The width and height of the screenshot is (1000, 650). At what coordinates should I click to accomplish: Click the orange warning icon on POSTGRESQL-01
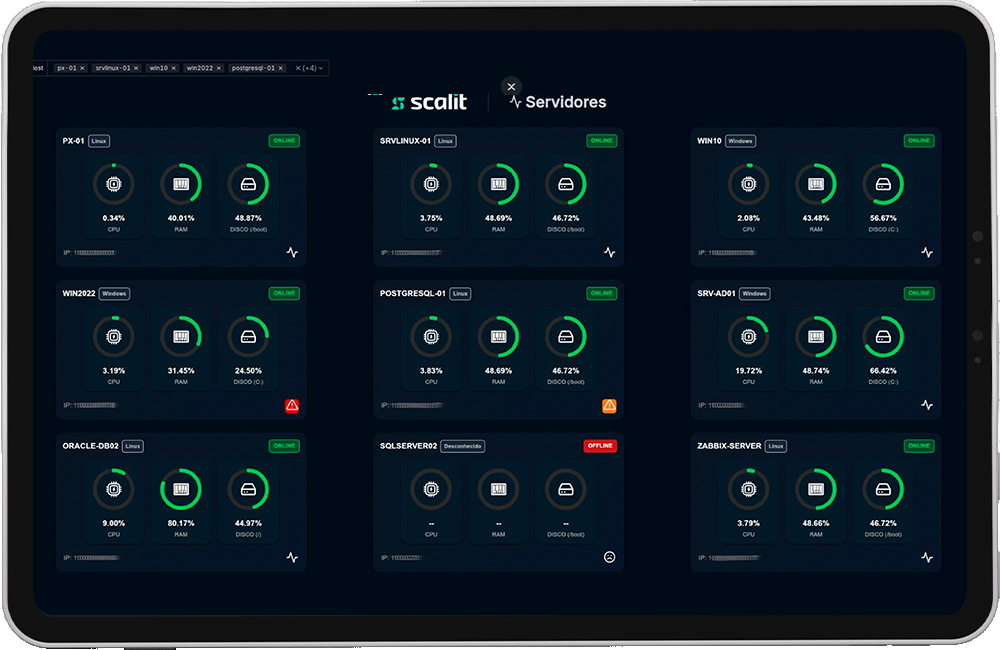point(609,405)
